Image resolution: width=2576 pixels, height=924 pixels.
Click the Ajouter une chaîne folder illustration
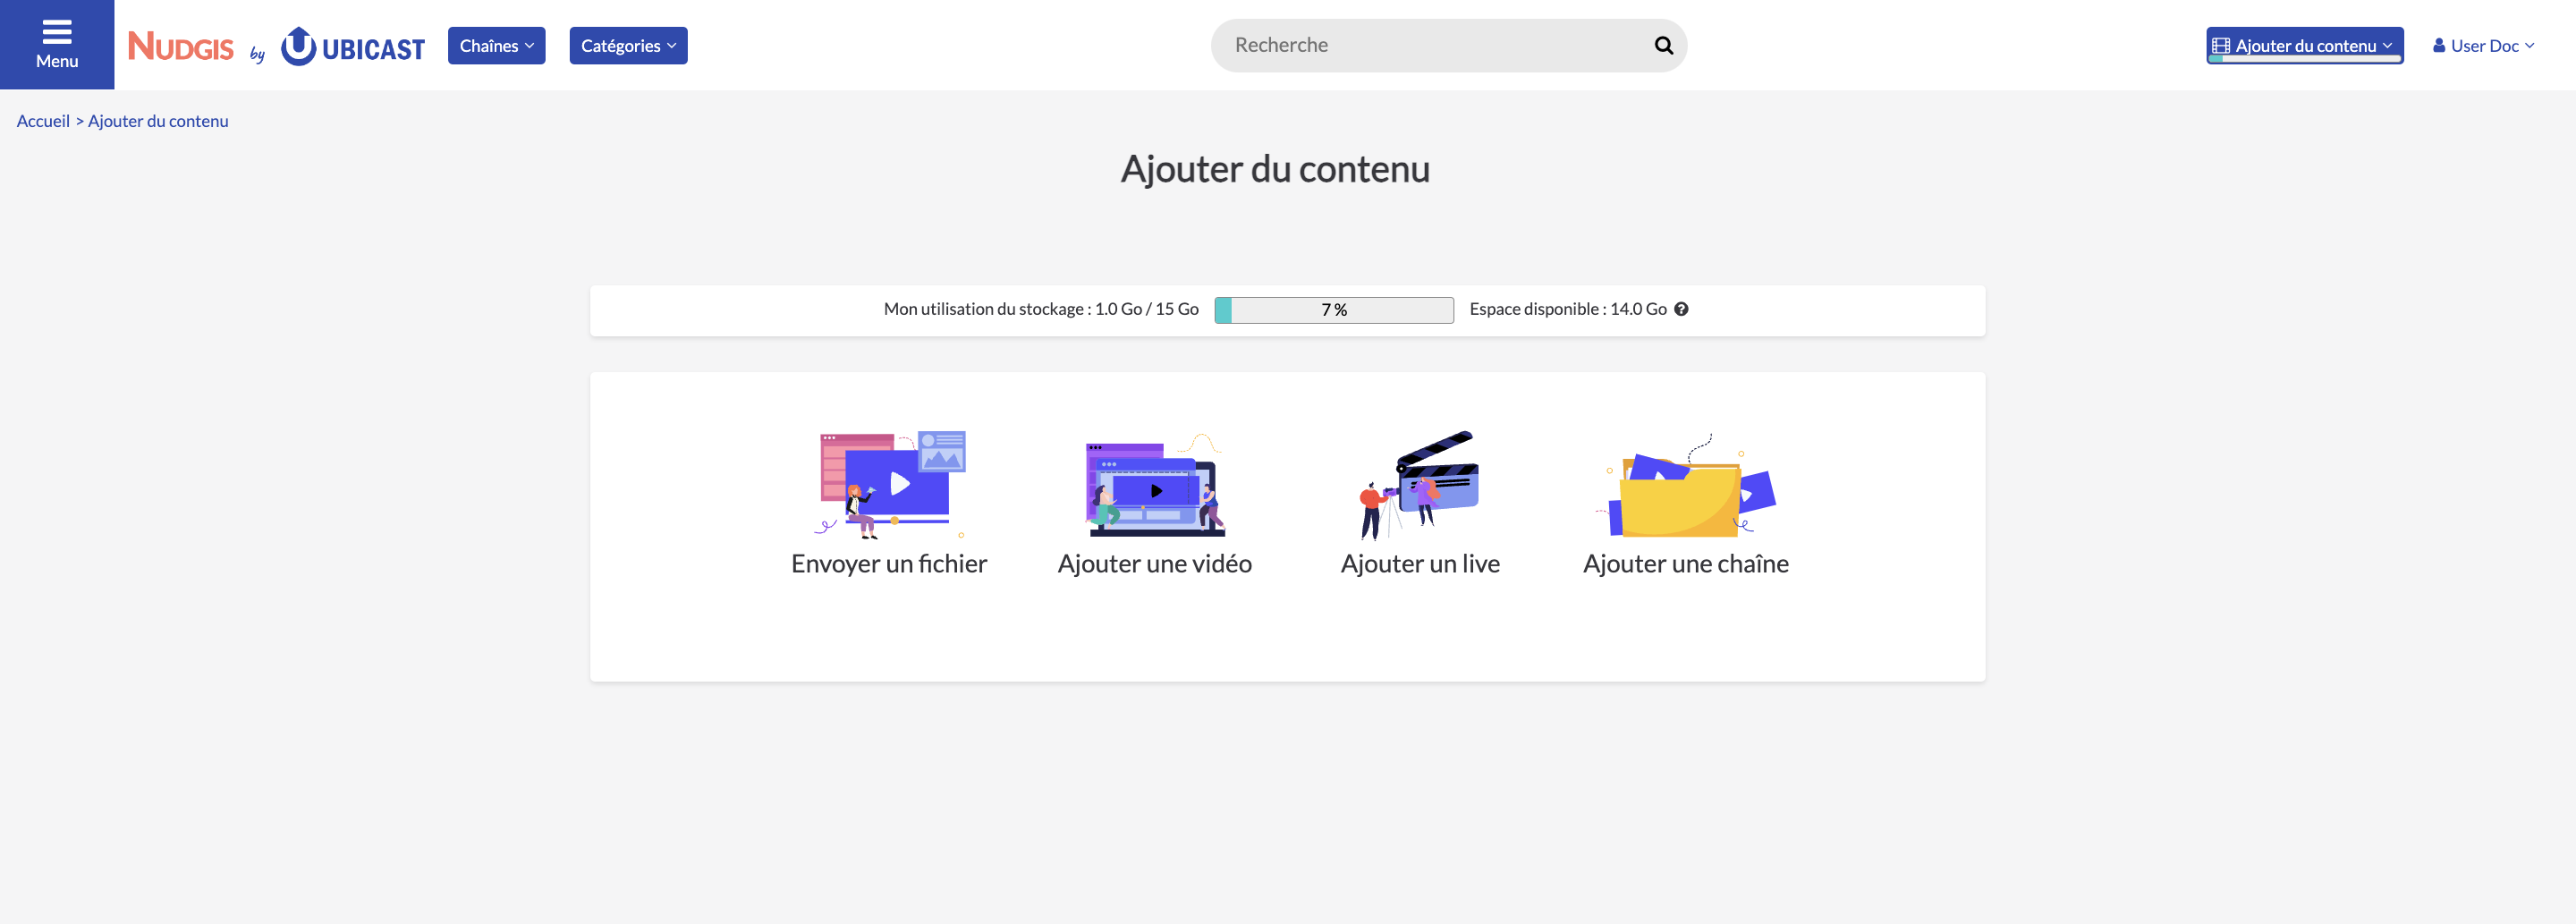pos(1686,485)
